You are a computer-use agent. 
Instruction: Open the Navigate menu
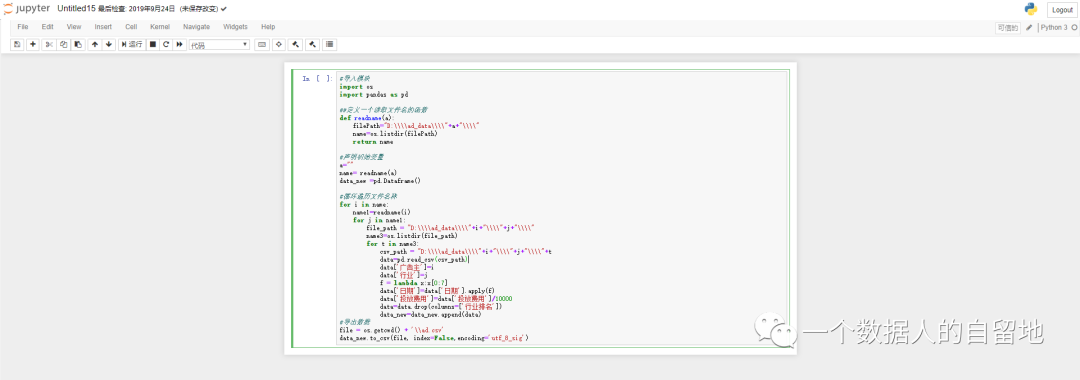click(x=196, y=27)
